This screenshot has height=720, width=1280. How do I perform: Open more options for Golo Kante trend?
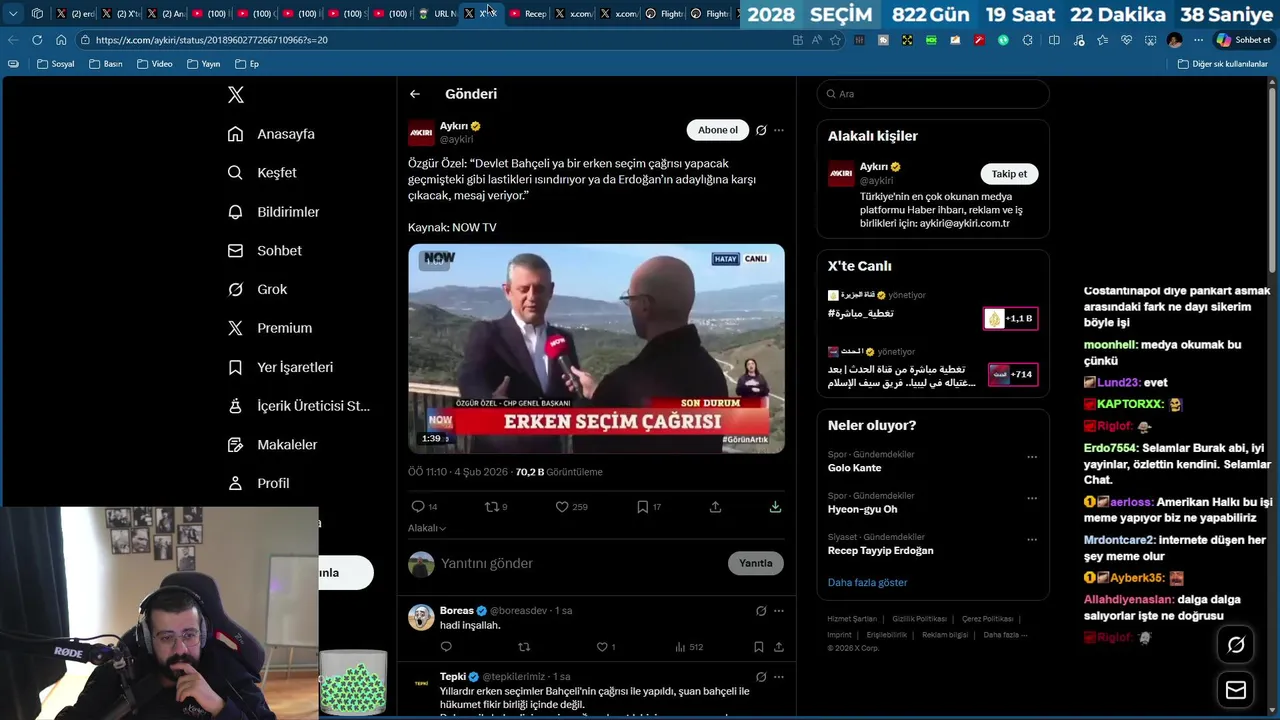[1032, 457]
